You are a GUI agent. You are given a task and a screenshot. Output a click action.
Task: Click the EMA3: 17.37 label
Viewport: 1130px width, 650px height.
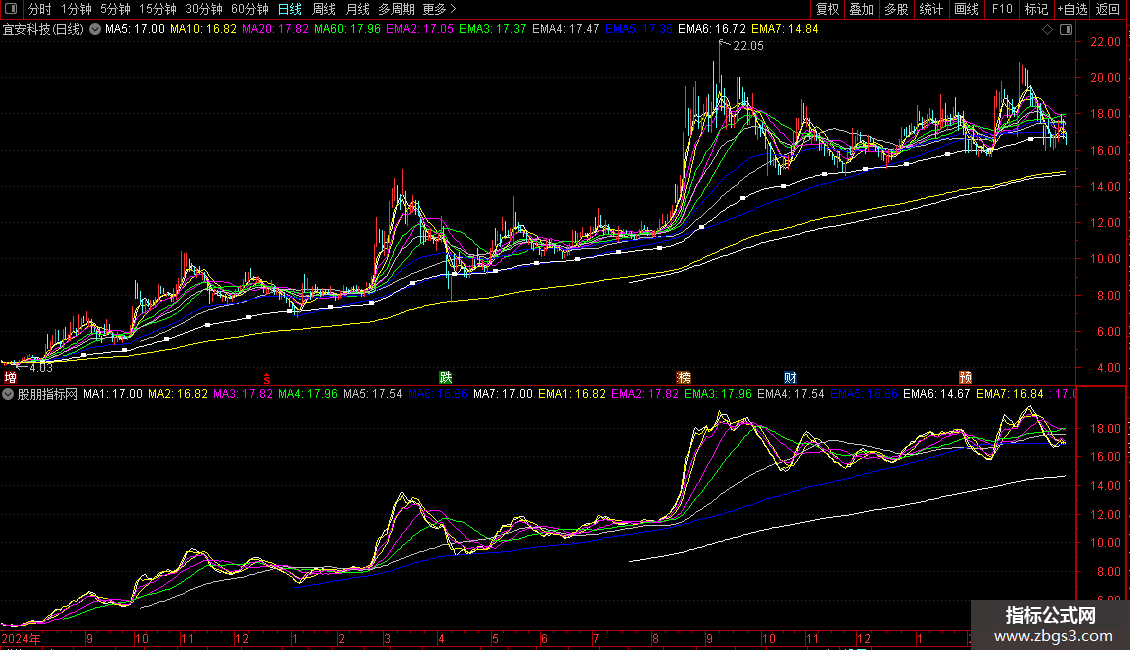(x=493, y=30)
